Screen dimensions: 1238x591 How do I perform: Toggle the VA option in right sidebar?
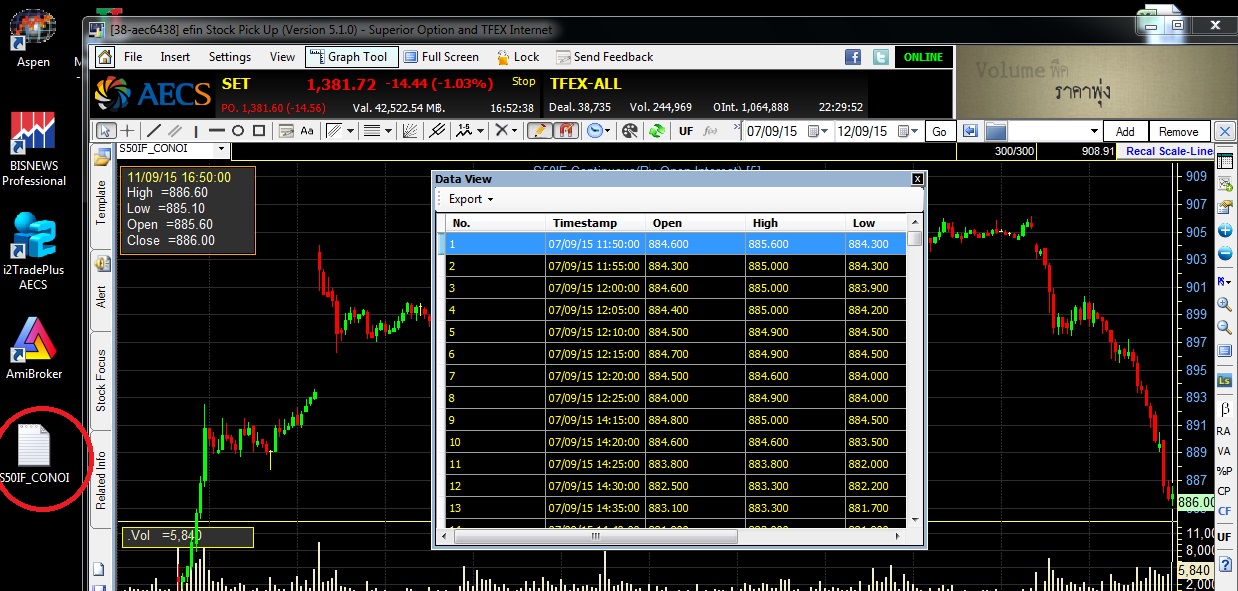point(1224,451)
